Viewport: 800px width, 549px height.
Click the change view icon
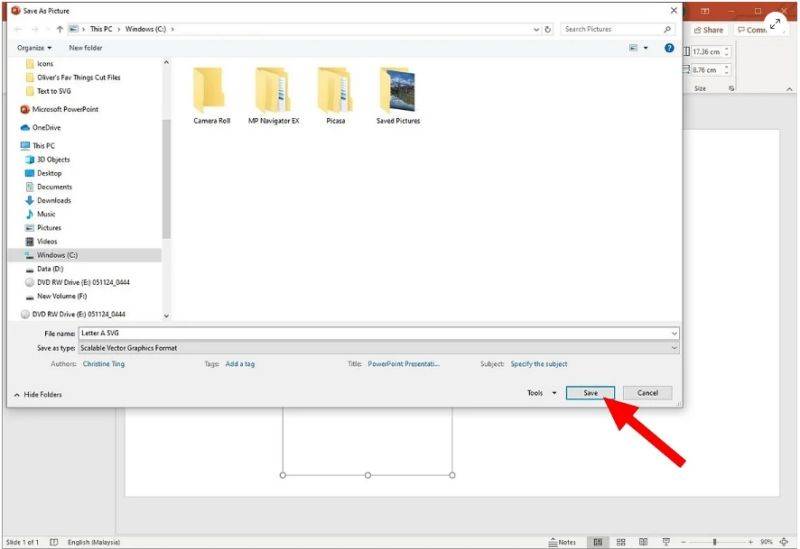(633, 47)
